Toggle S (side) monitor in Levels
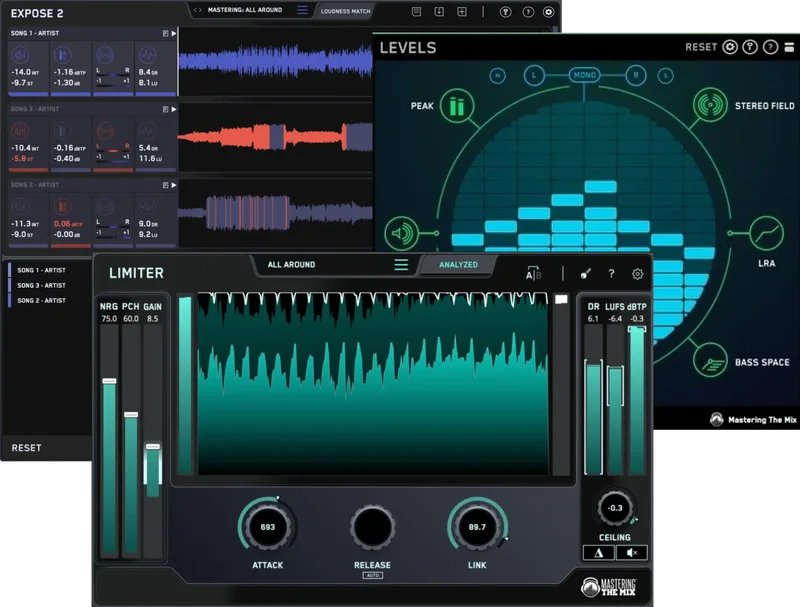This screenshot has height=607, width=800. pos(665,76)
